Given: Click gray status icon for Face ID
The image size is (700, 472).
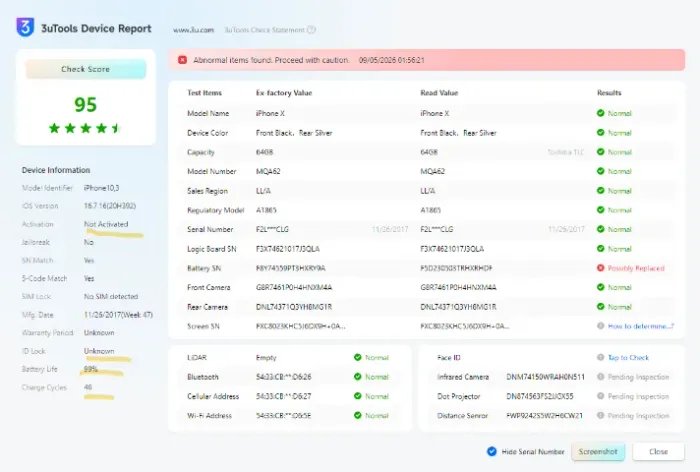Looking at the screenshot, I should pyautogui.click(x=600, y=357).
